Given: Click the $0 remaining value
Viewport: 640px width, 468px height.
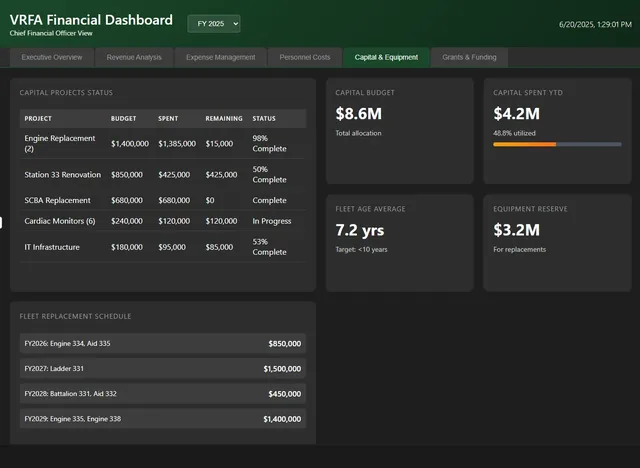Looking at the screenshot, I should pos(210,200).
